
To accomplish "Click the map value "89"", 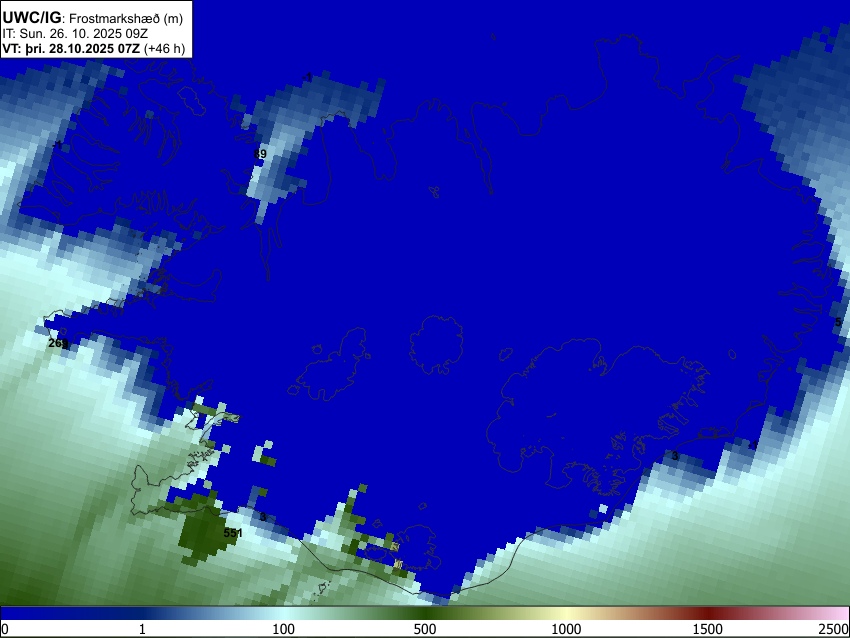I will click(x=260, y=154).
